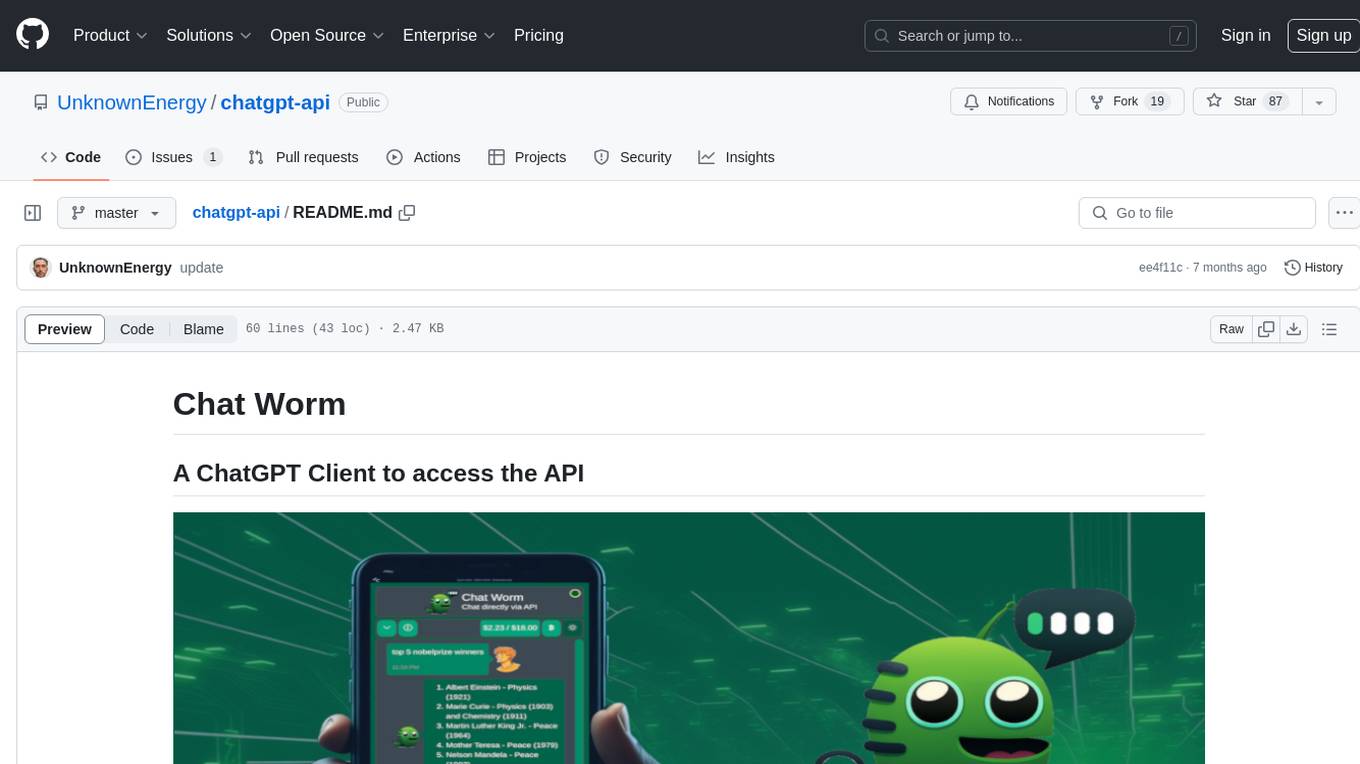Expand the Enterprise menu

pyautogui.click(x=449, y=35)
